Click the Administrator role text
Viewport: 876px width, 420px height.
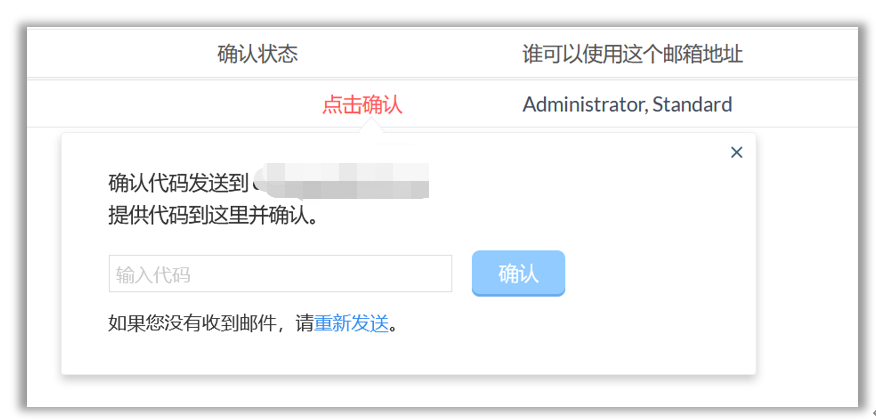coord(583,104)
